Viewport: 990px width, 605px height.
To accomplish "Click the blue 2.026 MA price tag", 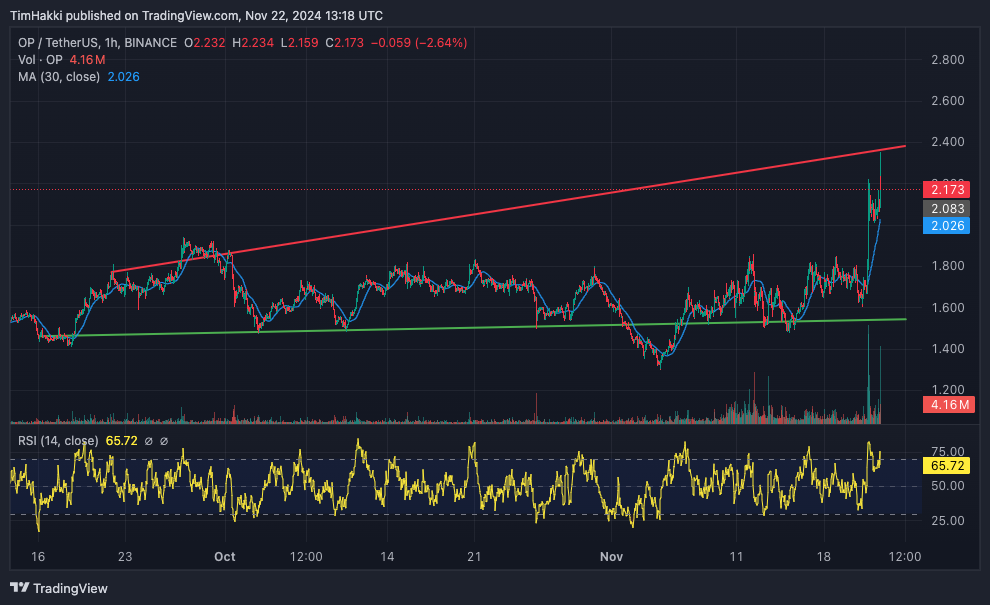I will (x=946, y=226).
